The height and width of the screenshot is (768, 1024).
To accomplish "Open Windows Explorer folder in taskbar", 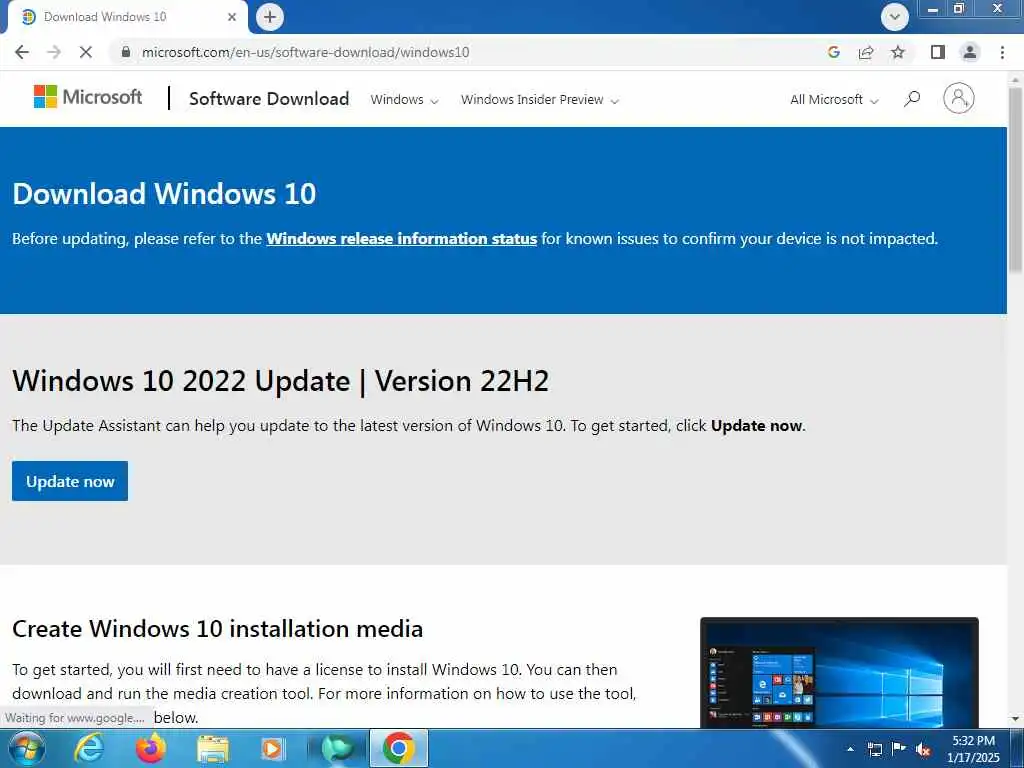I will click(213, 748).
